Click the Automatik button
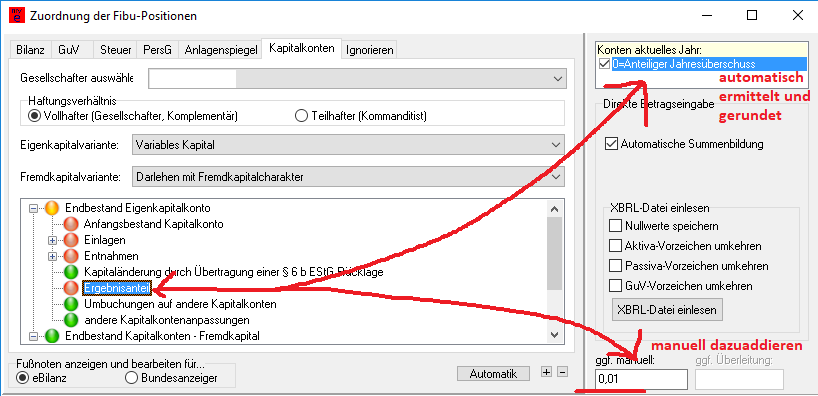The width and height of the screenshot is (818, 396). [x=494, y=374]
